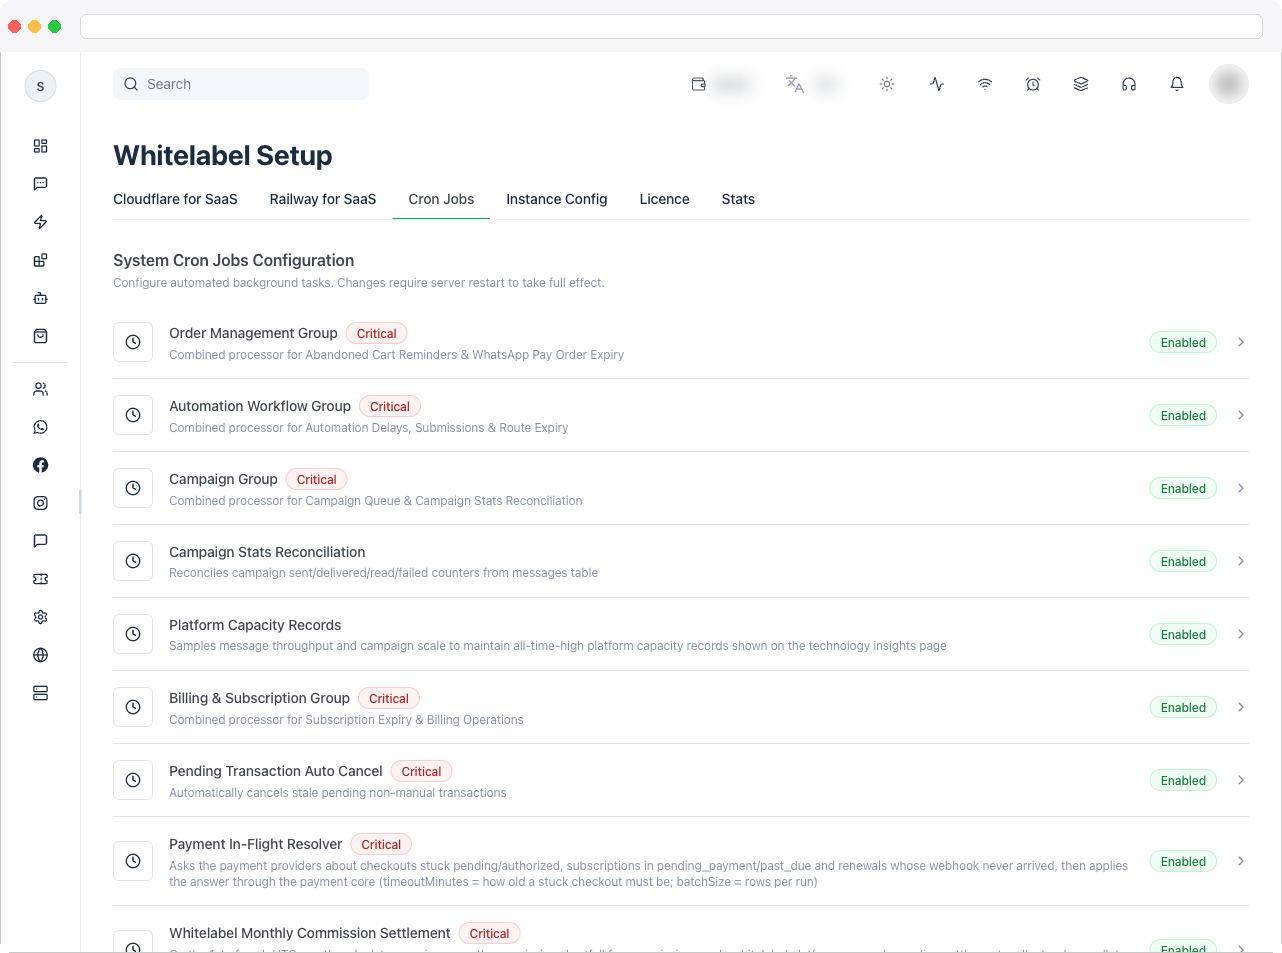The width and height of the screenshot is (1282, 953).
Task: Open the notifications bell icon
Action: (1177, 84)
